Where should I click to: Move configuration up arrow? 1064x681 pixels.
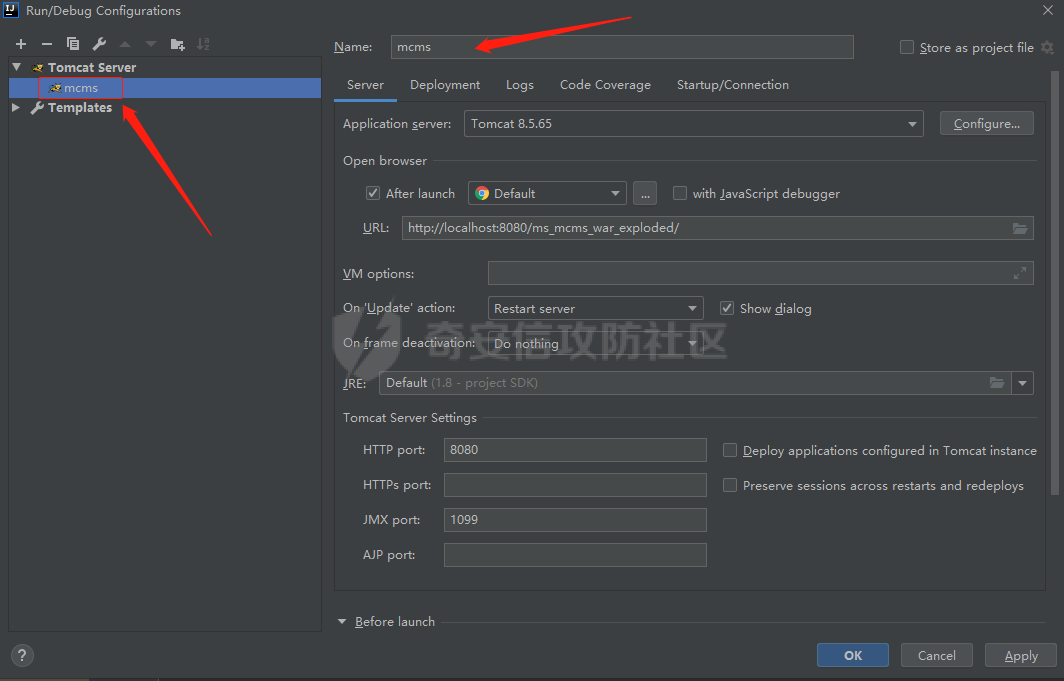(125, 44)
